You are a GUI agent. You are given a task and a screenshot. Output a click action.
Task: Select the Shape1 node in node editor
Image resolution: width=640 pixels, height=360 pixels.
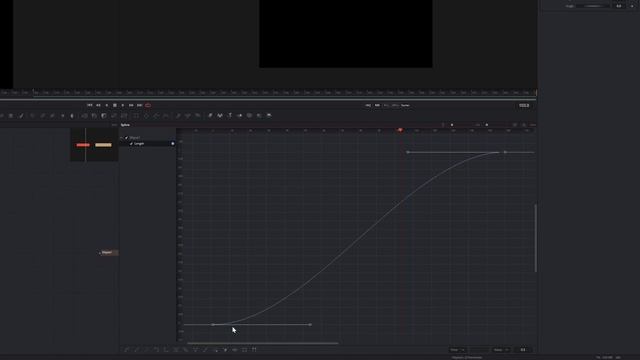point(109,253)
